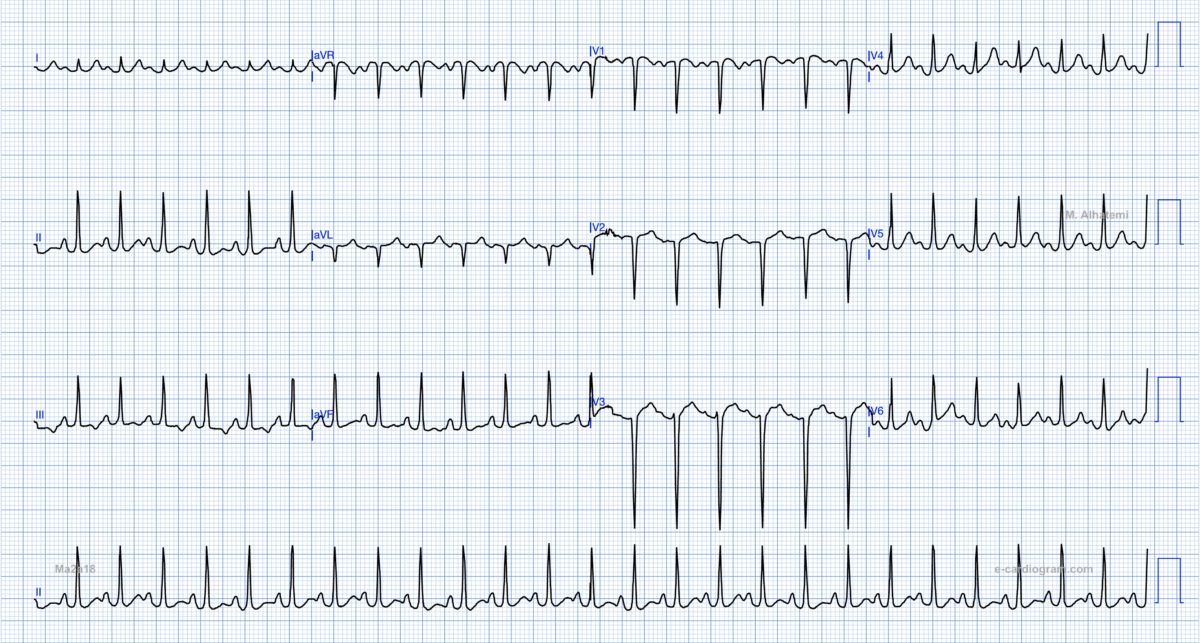Click the lead I label

click(x=37, y=58)
